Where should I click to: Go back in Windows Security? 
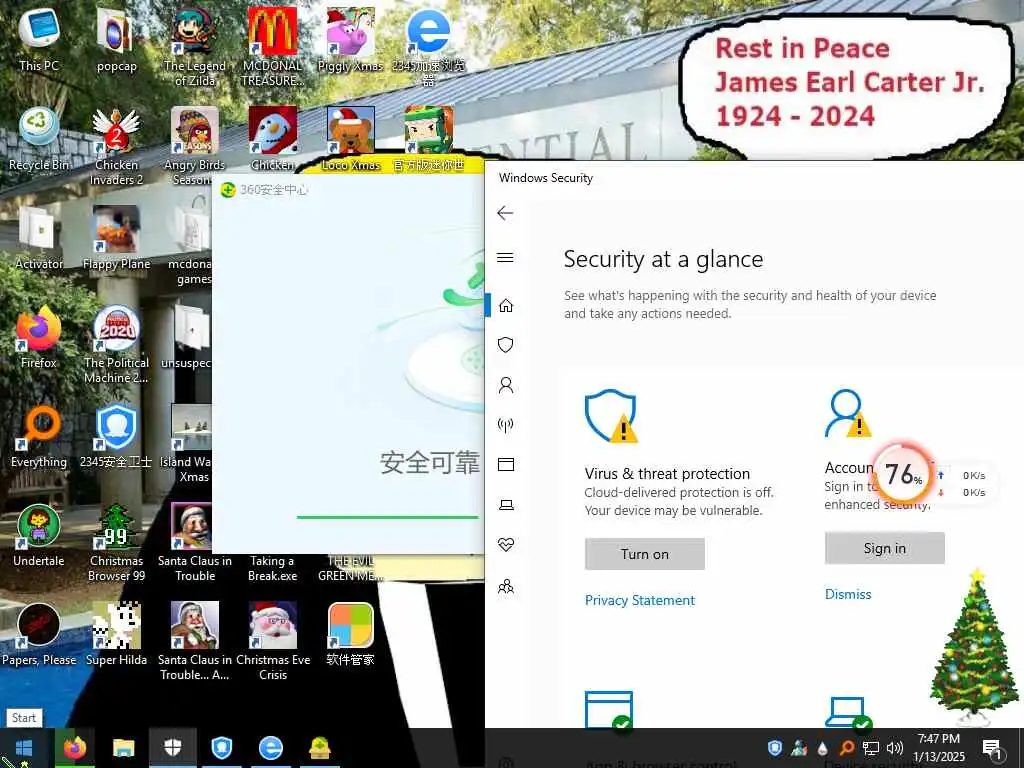point(505,213)
